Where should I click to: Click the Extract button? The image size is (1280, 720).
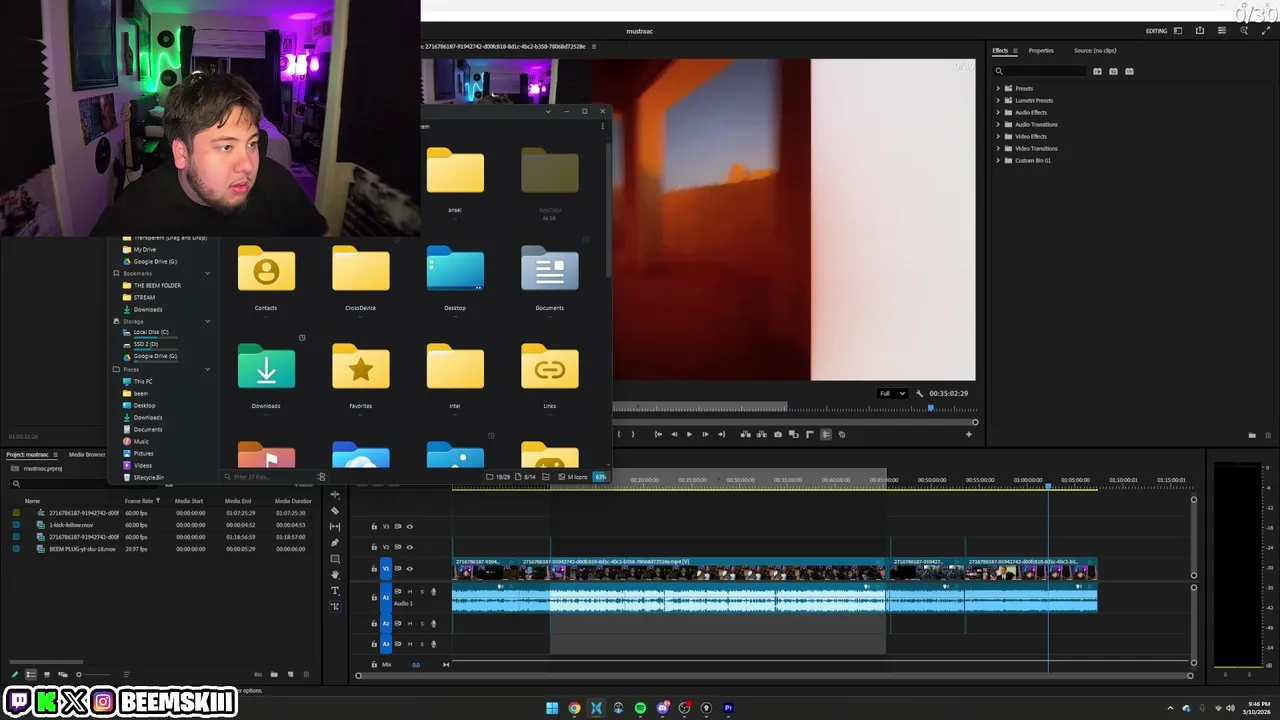(762, 434)
